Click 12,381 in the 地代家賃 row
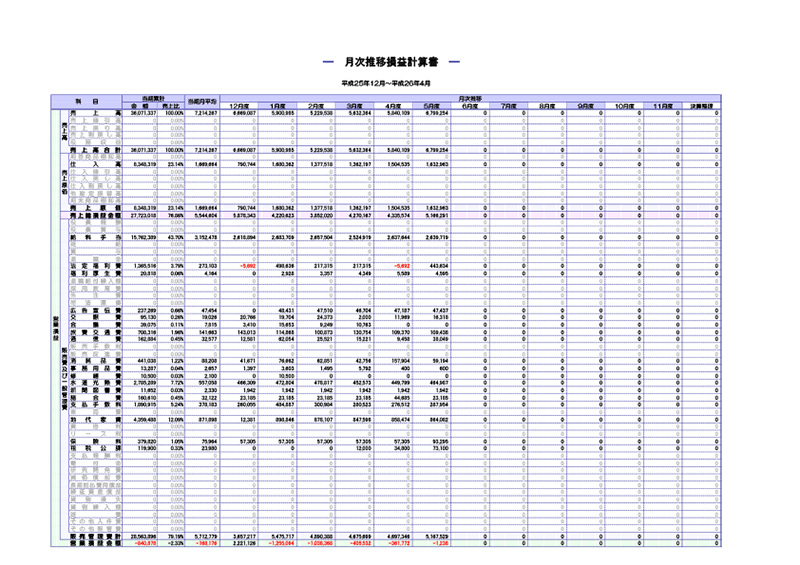 tap(248, 420)
